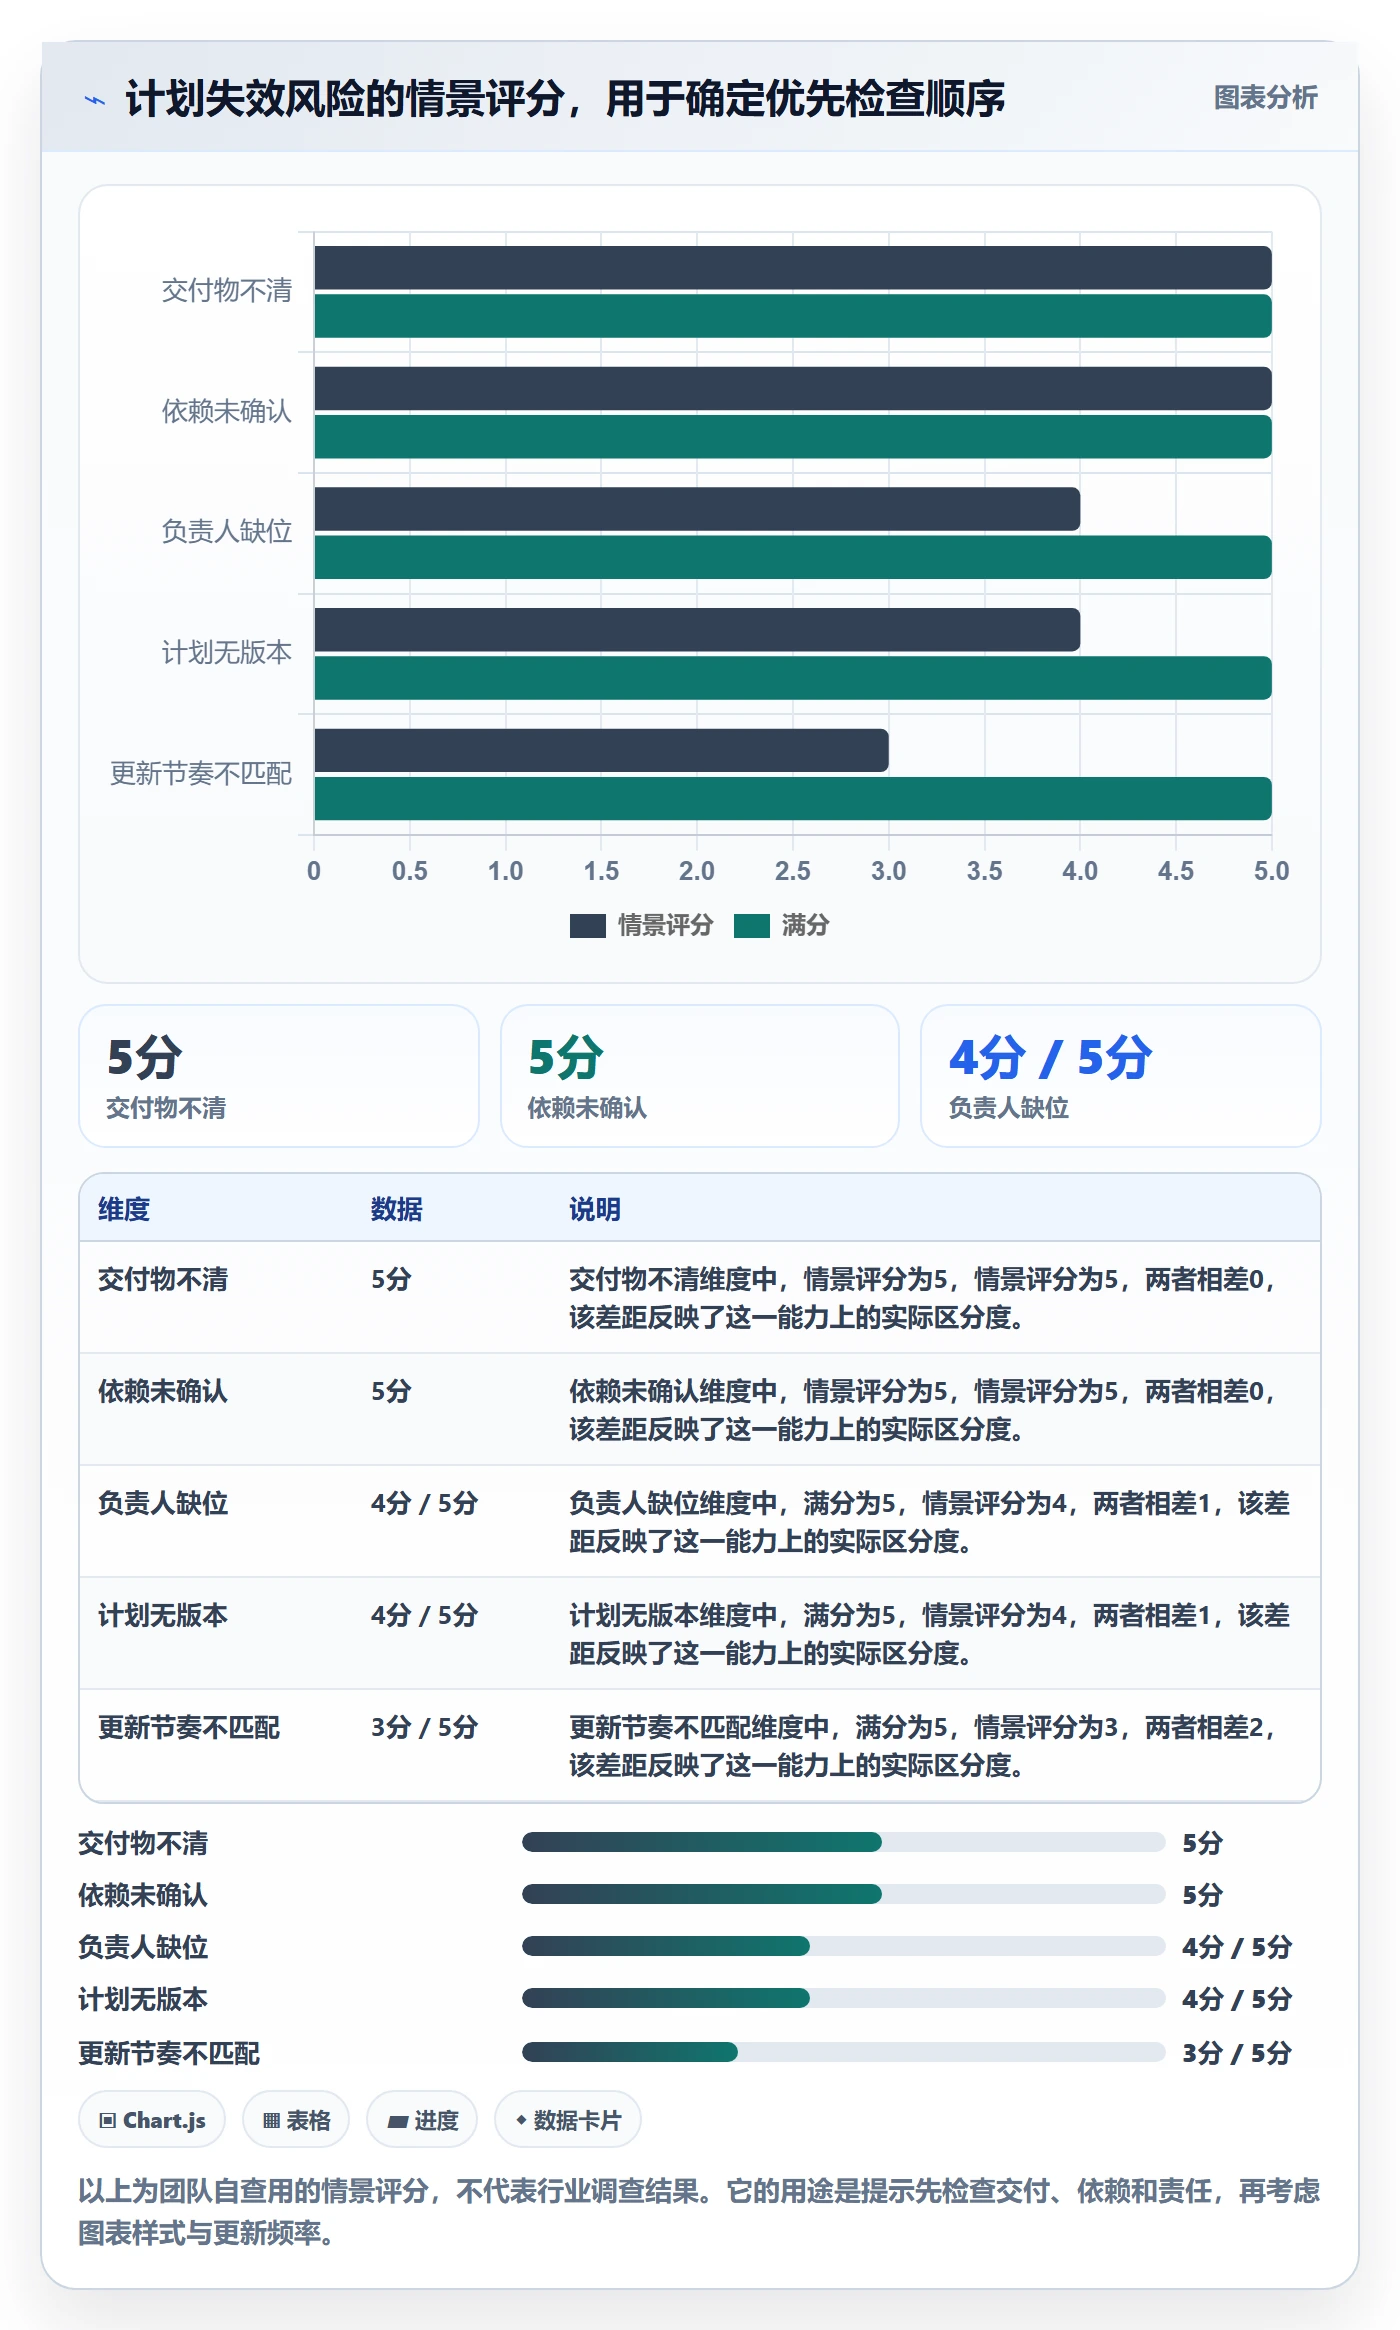Click the 进度 tag chip
The image size is (1400, 2330).
(x=422, y=2120)
